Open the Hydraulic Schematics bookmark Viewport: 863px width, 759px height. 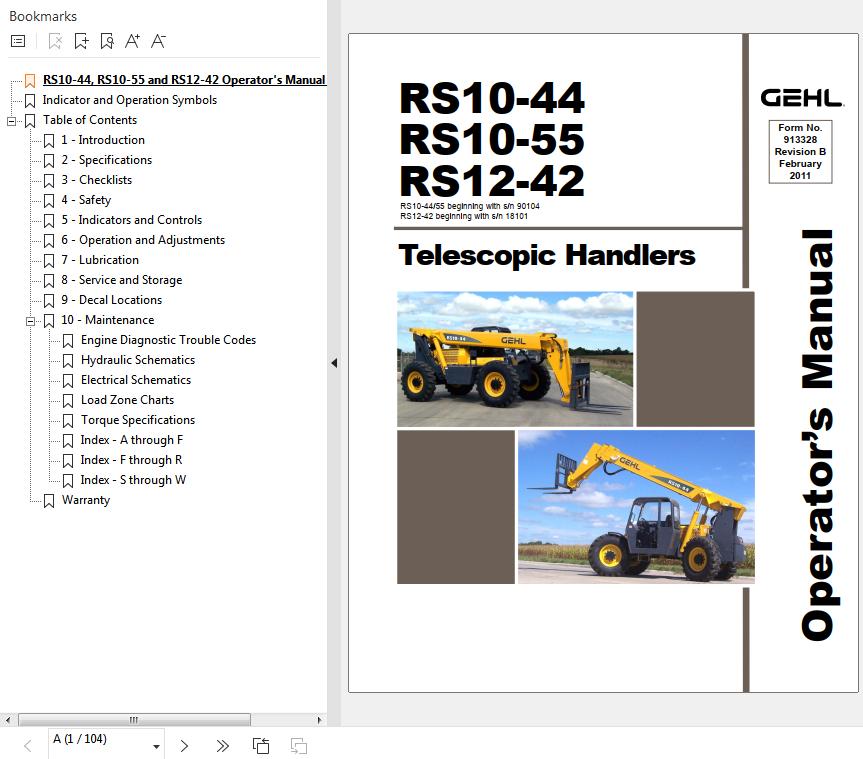click(137, 360)
